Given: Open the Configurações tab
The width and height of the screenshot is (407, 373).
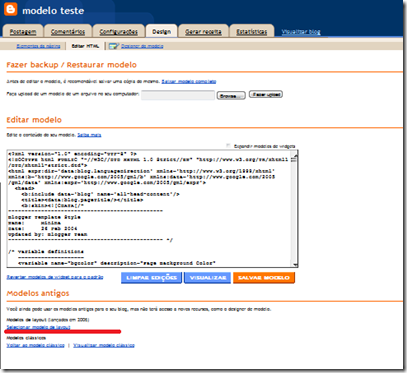Looking at the screenshot, I should pos(119,32).
